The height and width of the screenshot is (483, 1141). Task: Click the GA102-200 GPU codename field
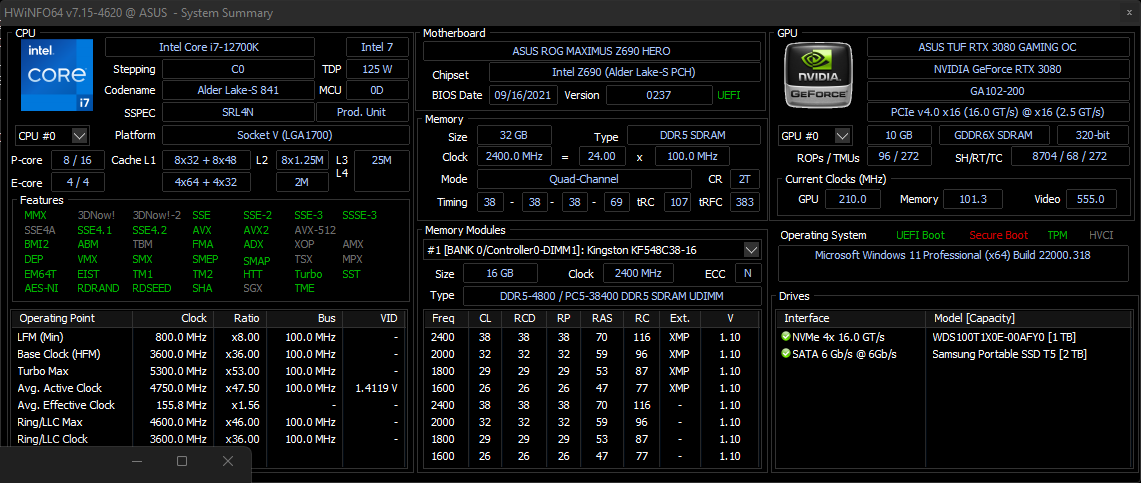[x=997, y=91]
